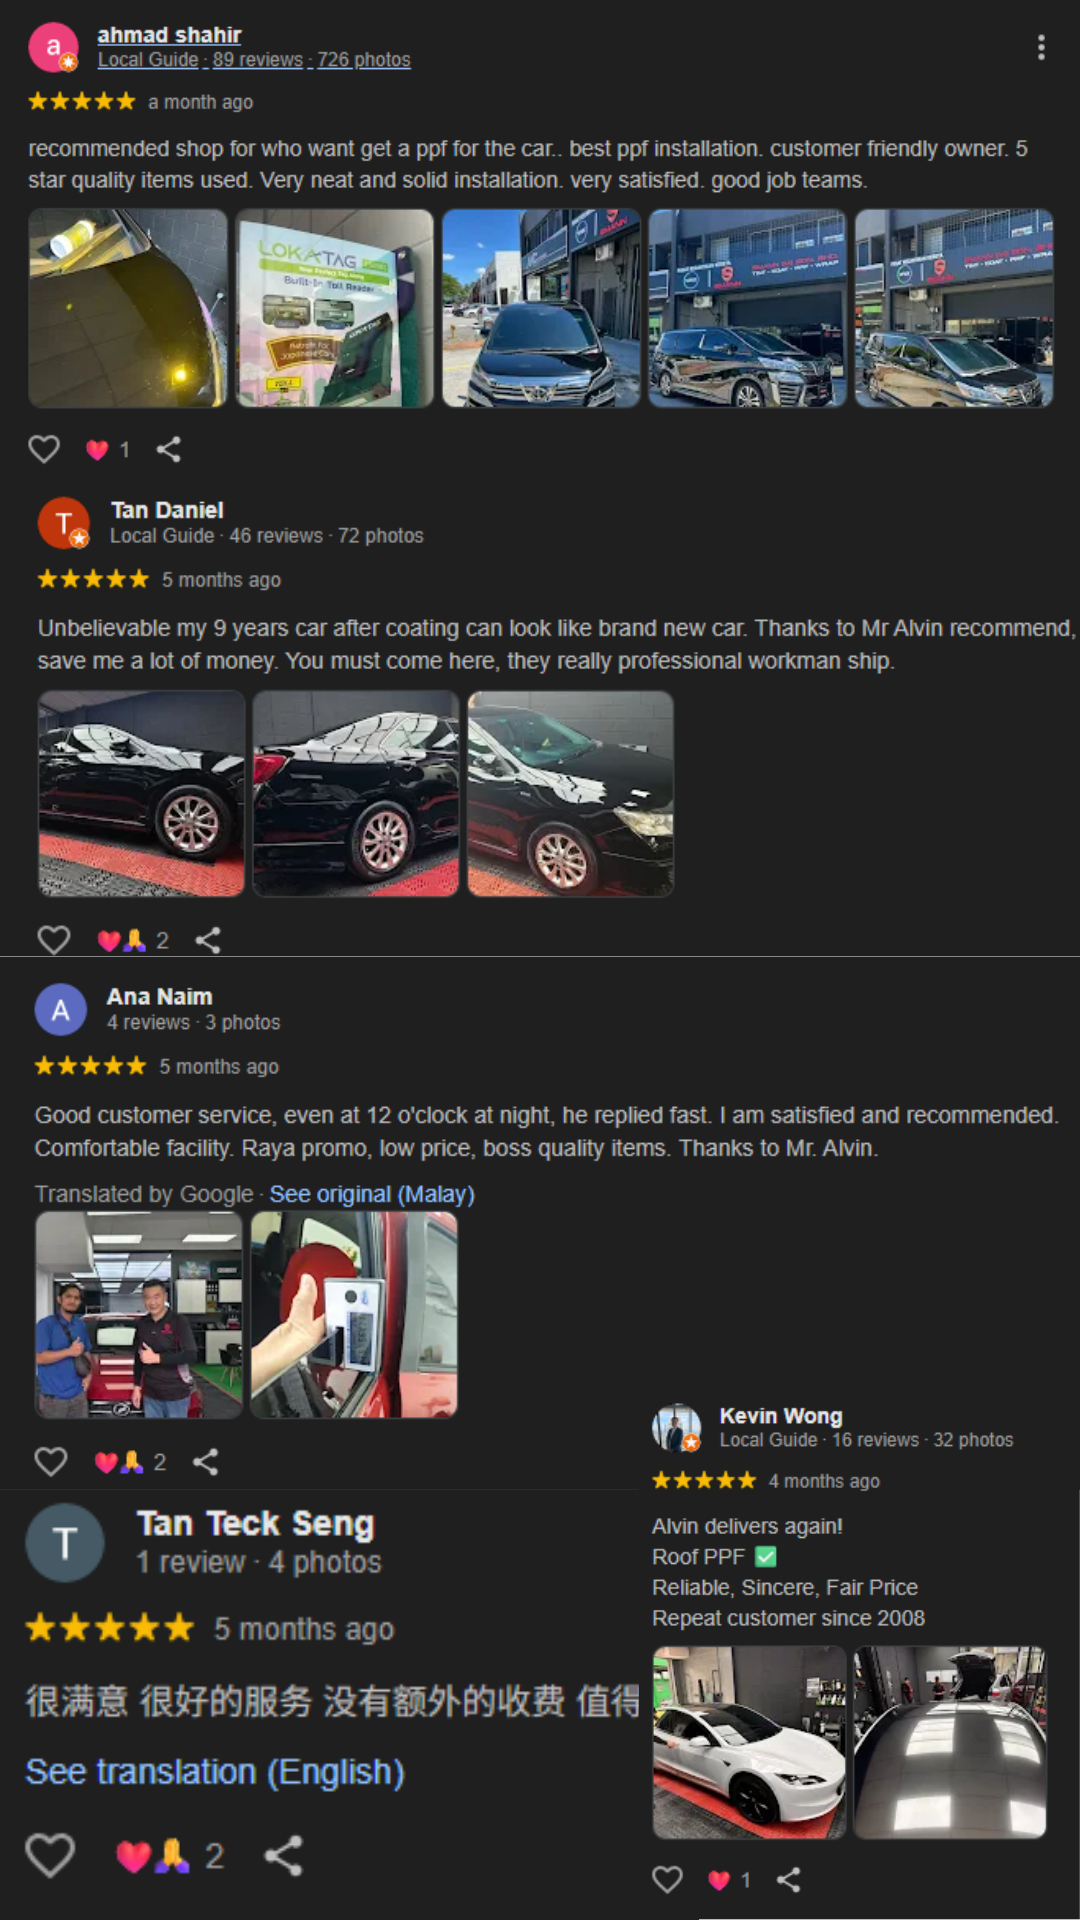
Task: Open ahmad shahir's 726 photos link
Action: (364, 60)
